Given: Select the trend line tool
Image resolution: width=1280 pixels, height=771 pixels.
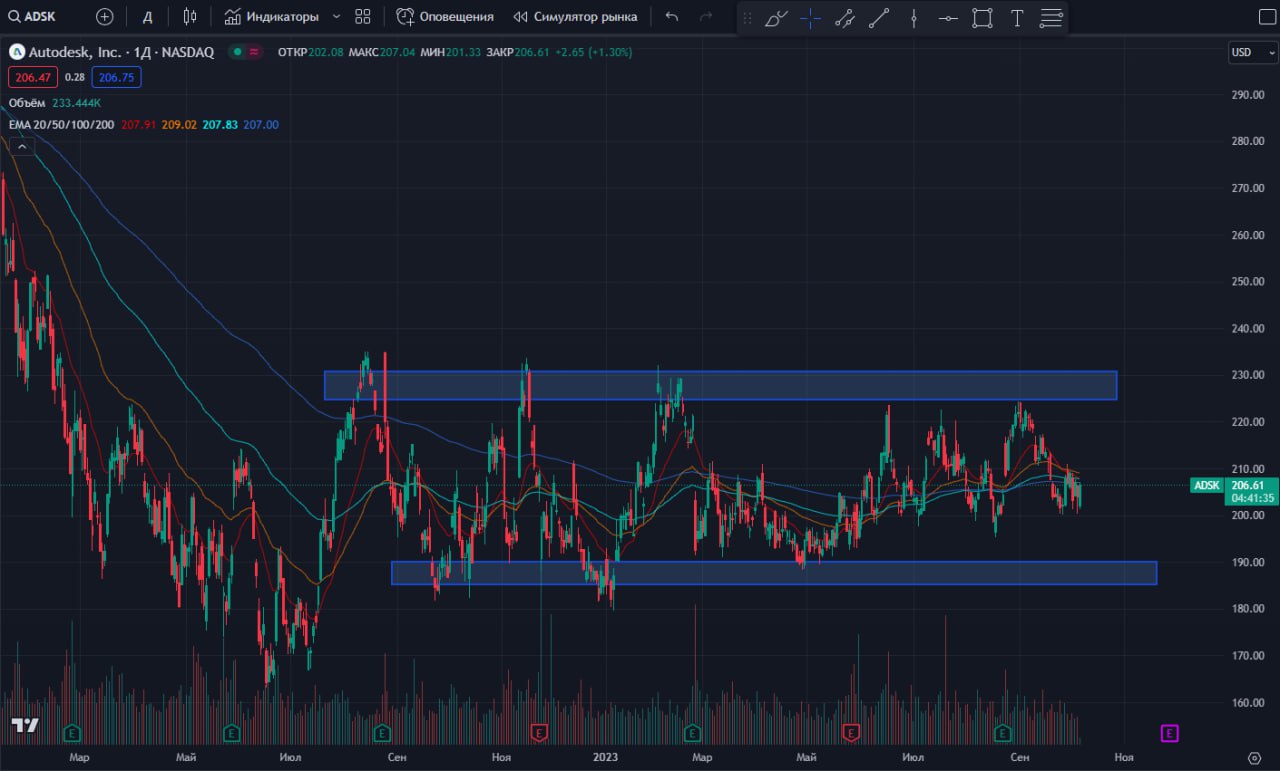Looking at the screenshot, I should 879,18.
